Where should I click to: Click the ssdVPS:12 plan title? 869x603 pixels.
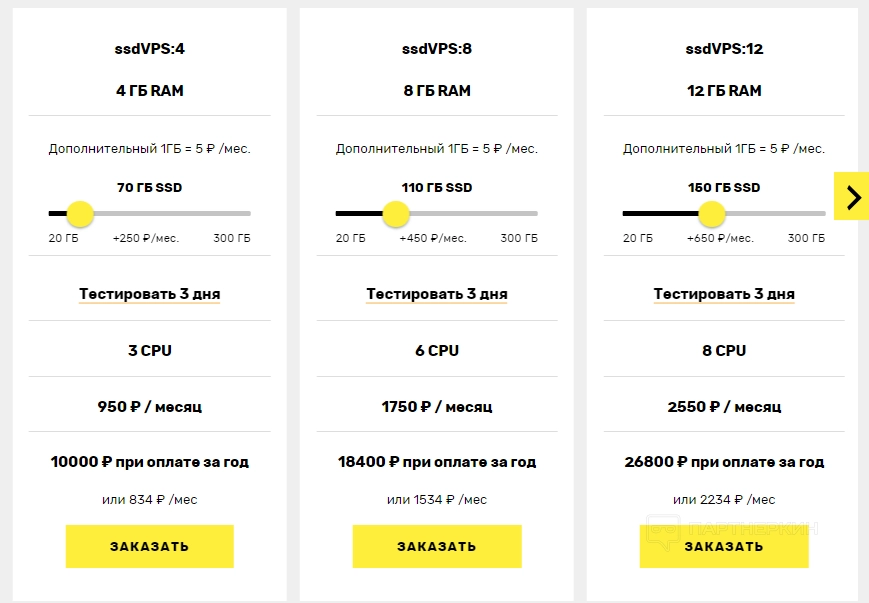[724, 48]
